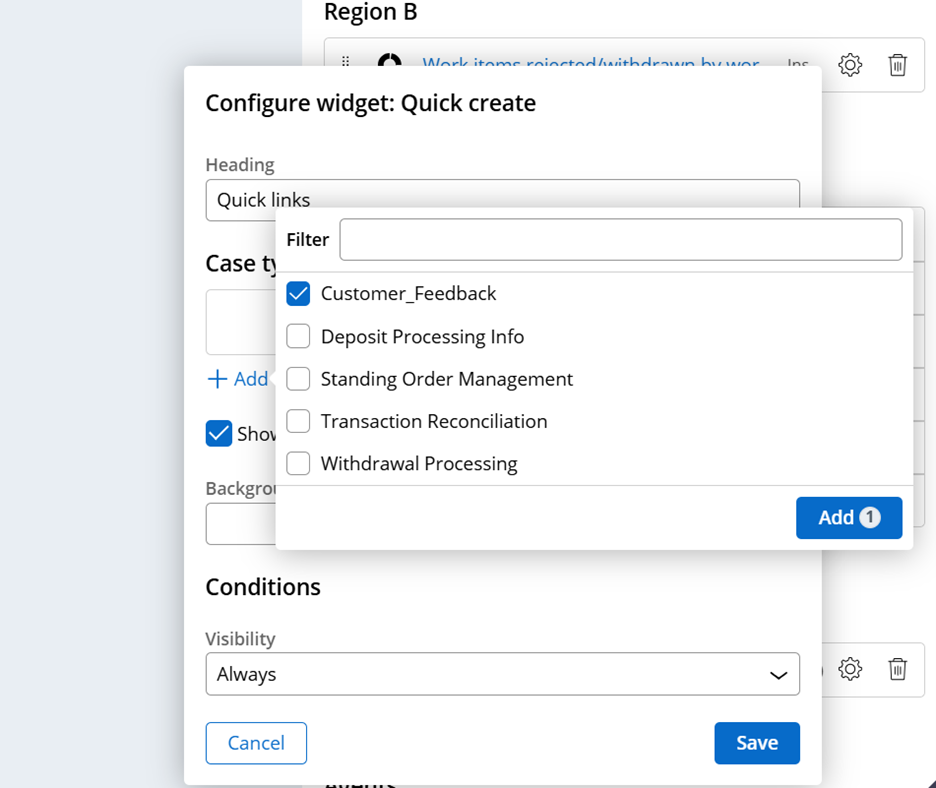The width and height of the screenshot is (936, 788).
Task: Open settings for the top widget
Action: (849, 64)
